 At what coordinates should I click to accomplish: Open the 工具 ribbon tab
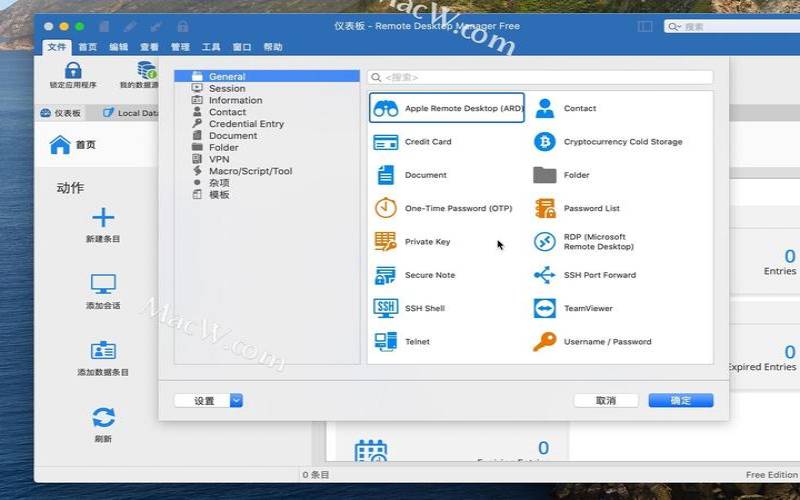[x=211, y=47]
